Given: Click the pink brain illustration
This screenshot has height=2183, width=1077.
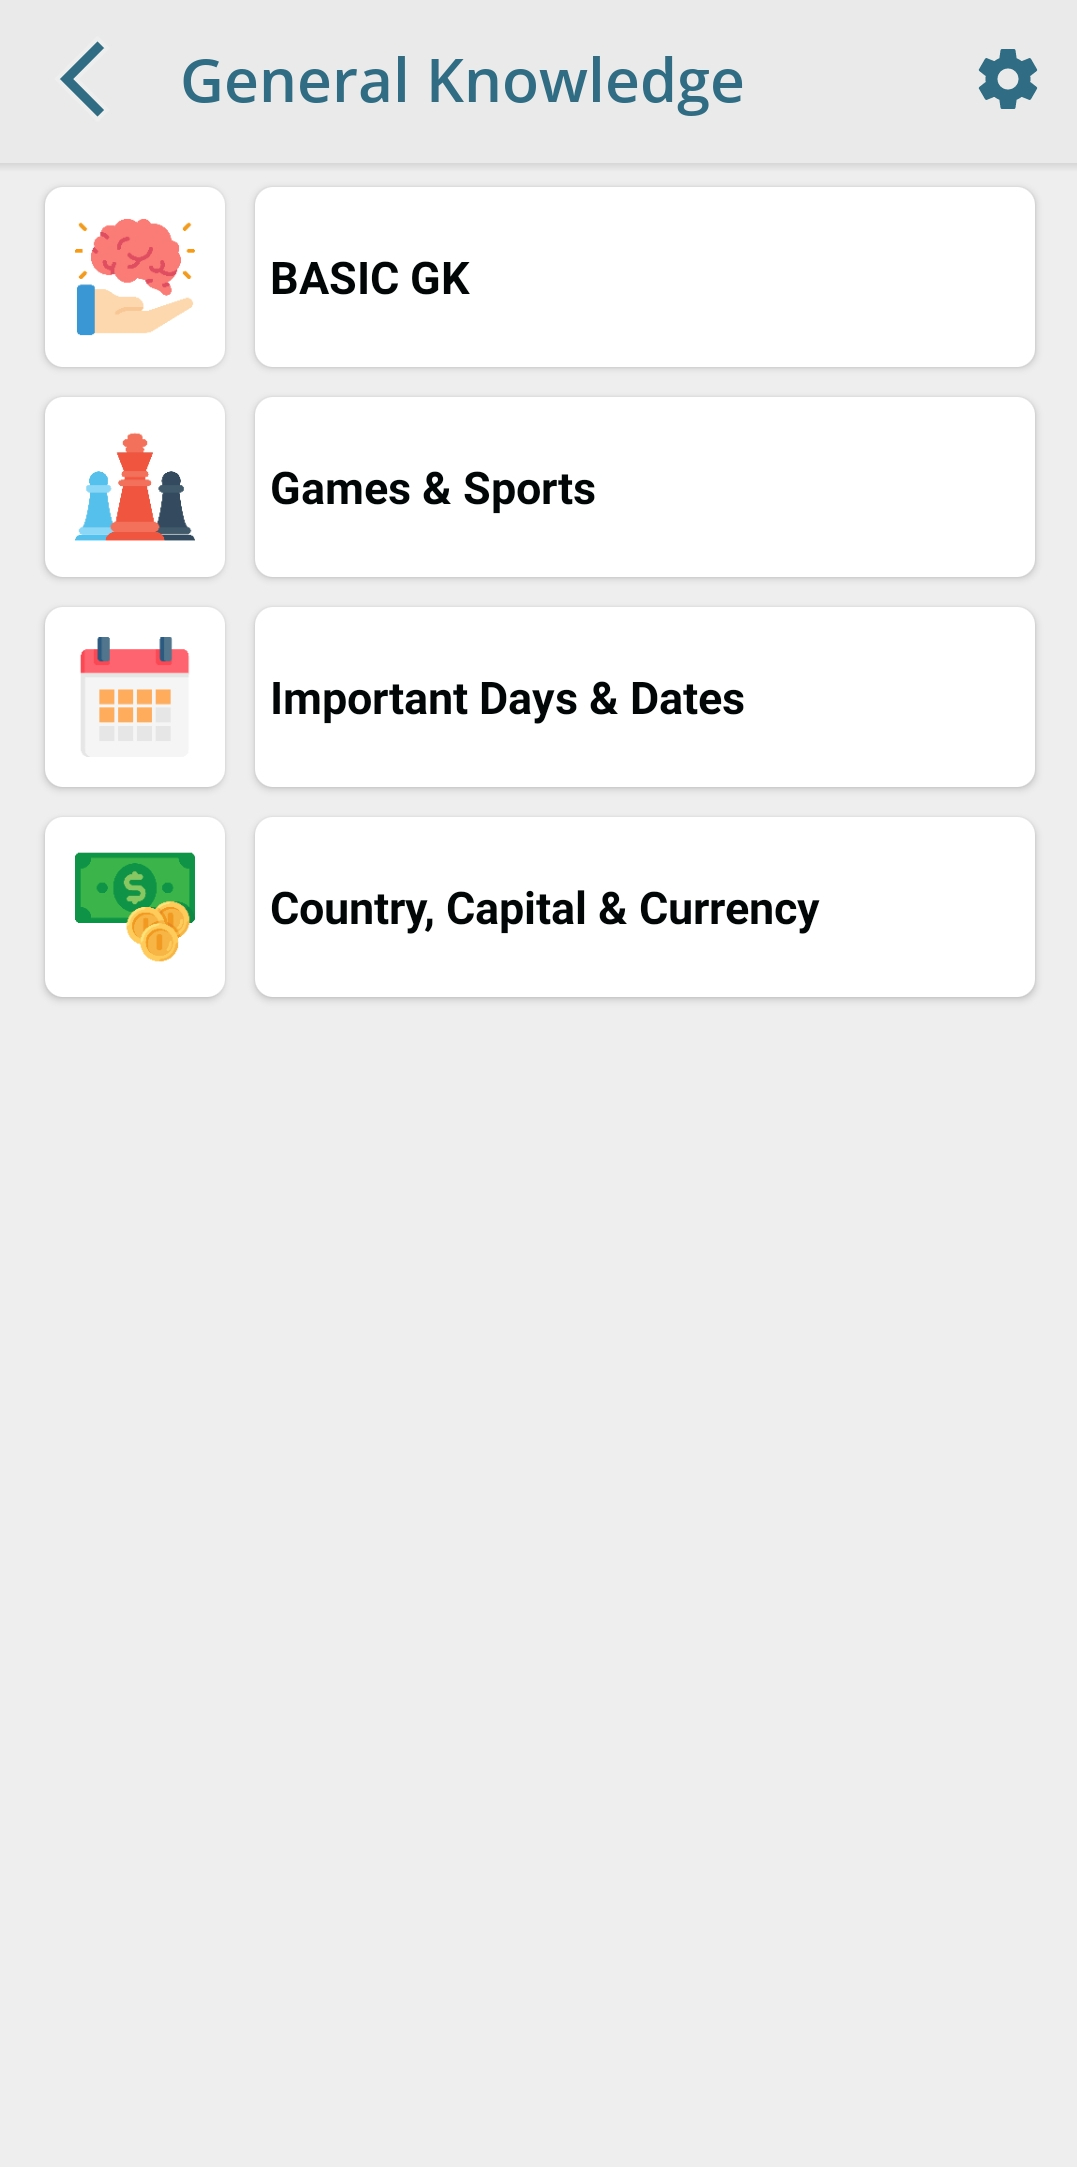Looking at the screenshot, I should pos(137,250).
